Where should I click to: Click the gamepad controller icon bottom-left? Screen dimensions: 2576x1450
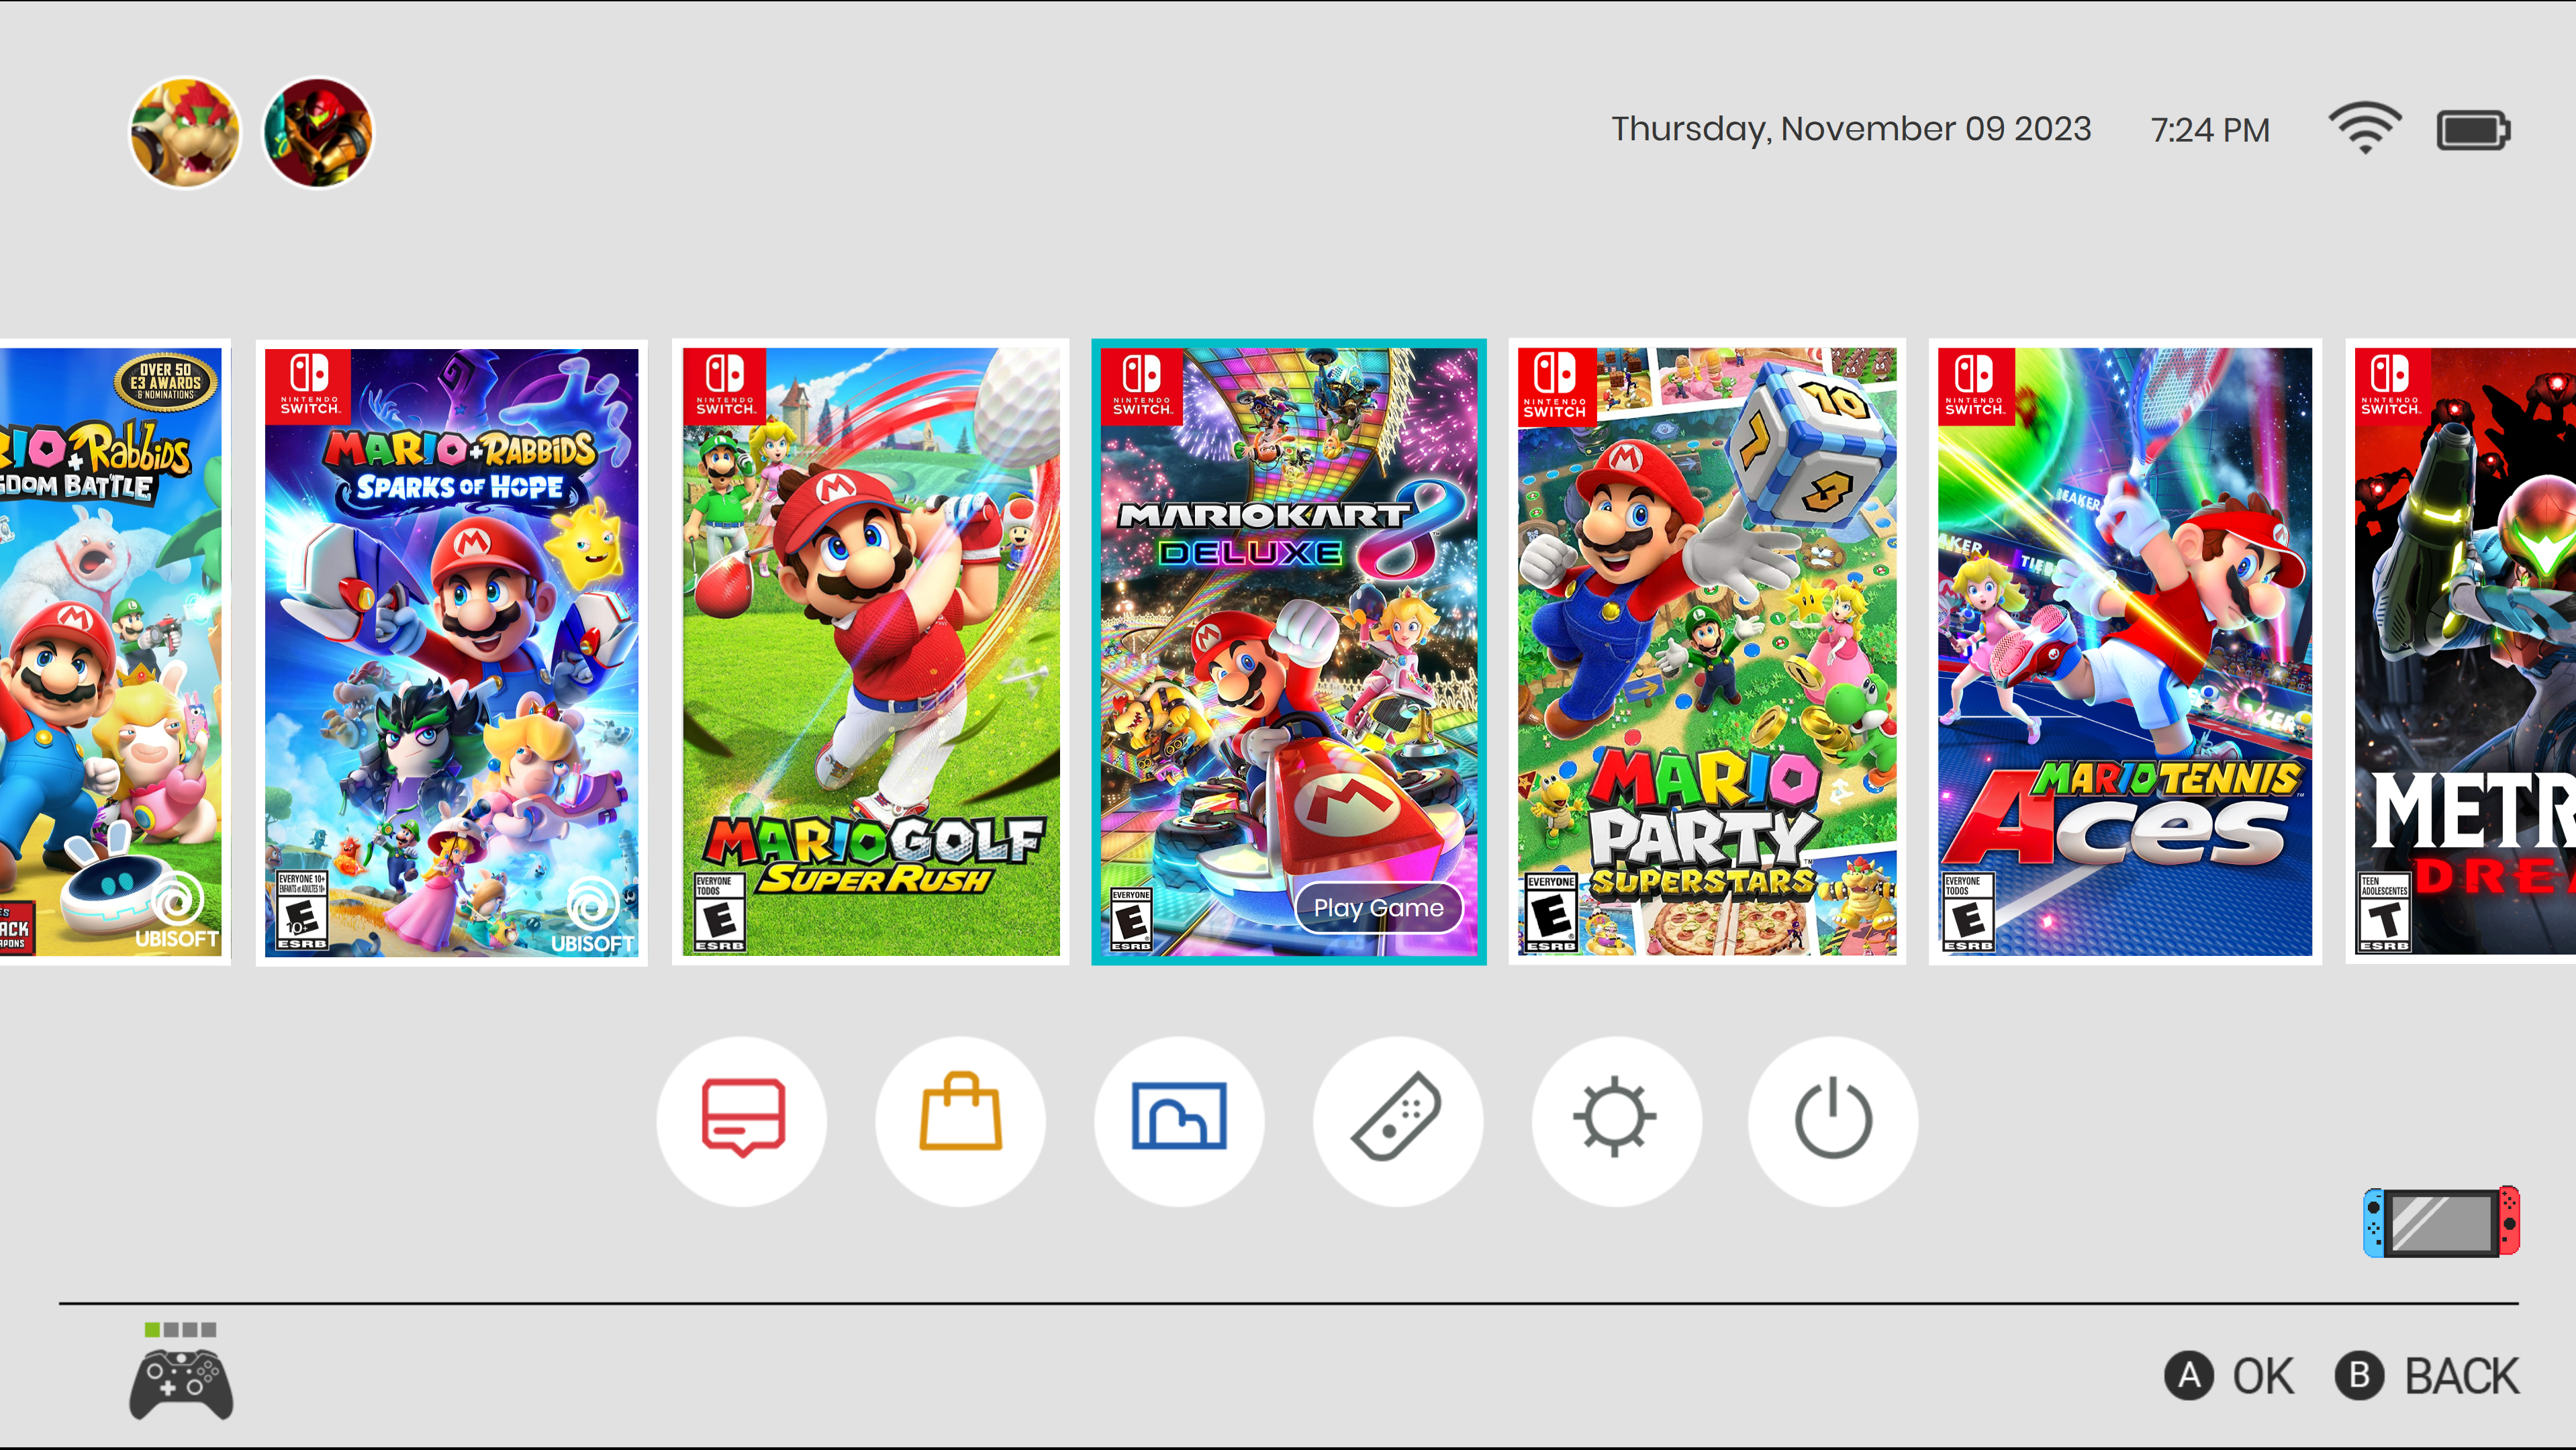point(181,1383)
